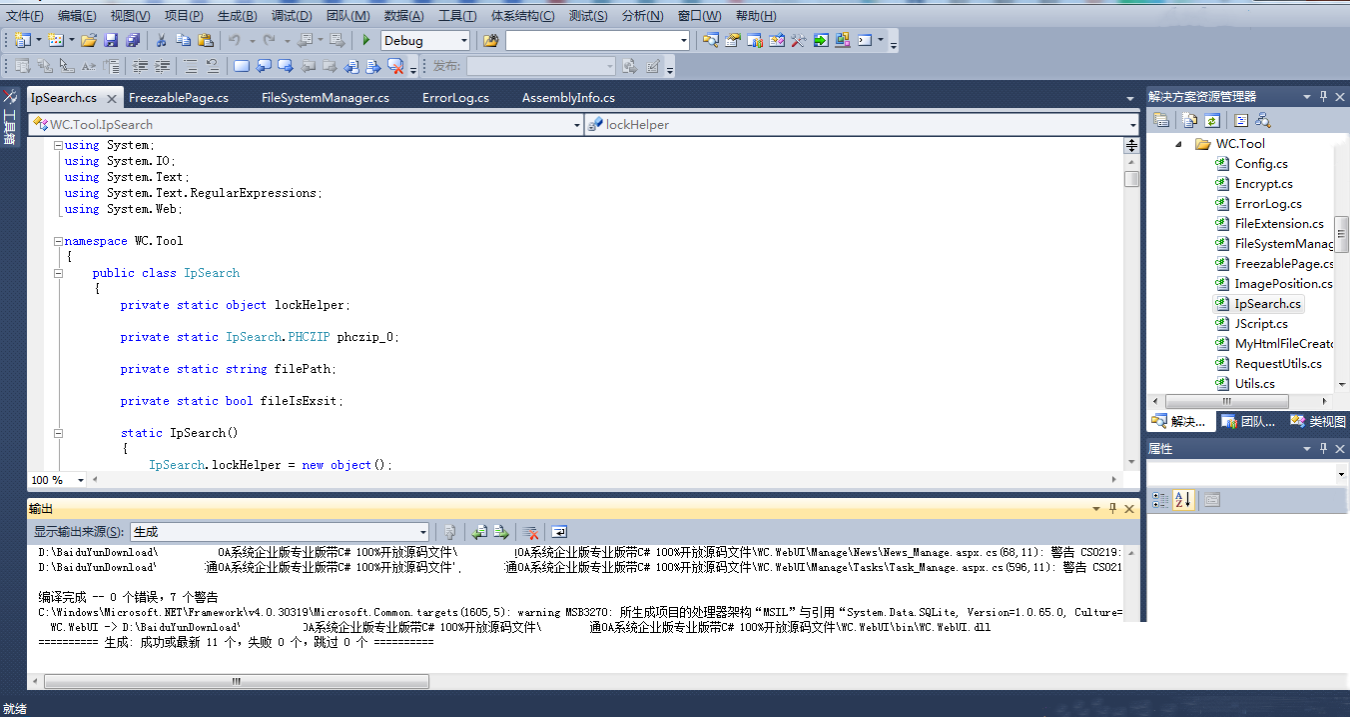This screenshot has width=1350, height=717.
Task: Toggle Show All Files in Solution Explorer
Action: point(1189,120)
